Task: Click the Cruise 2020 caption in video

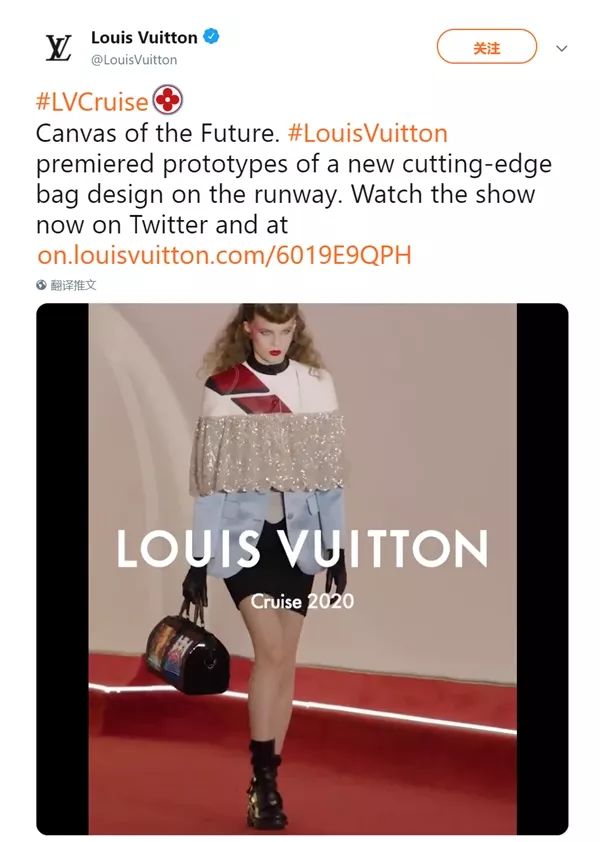Action: (302, 601)
